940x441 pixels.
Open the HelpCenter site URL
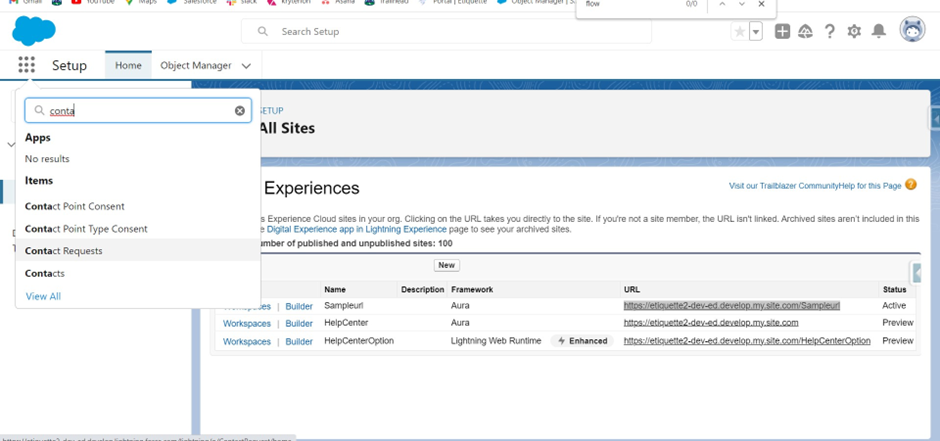click(x=711, y=322)
